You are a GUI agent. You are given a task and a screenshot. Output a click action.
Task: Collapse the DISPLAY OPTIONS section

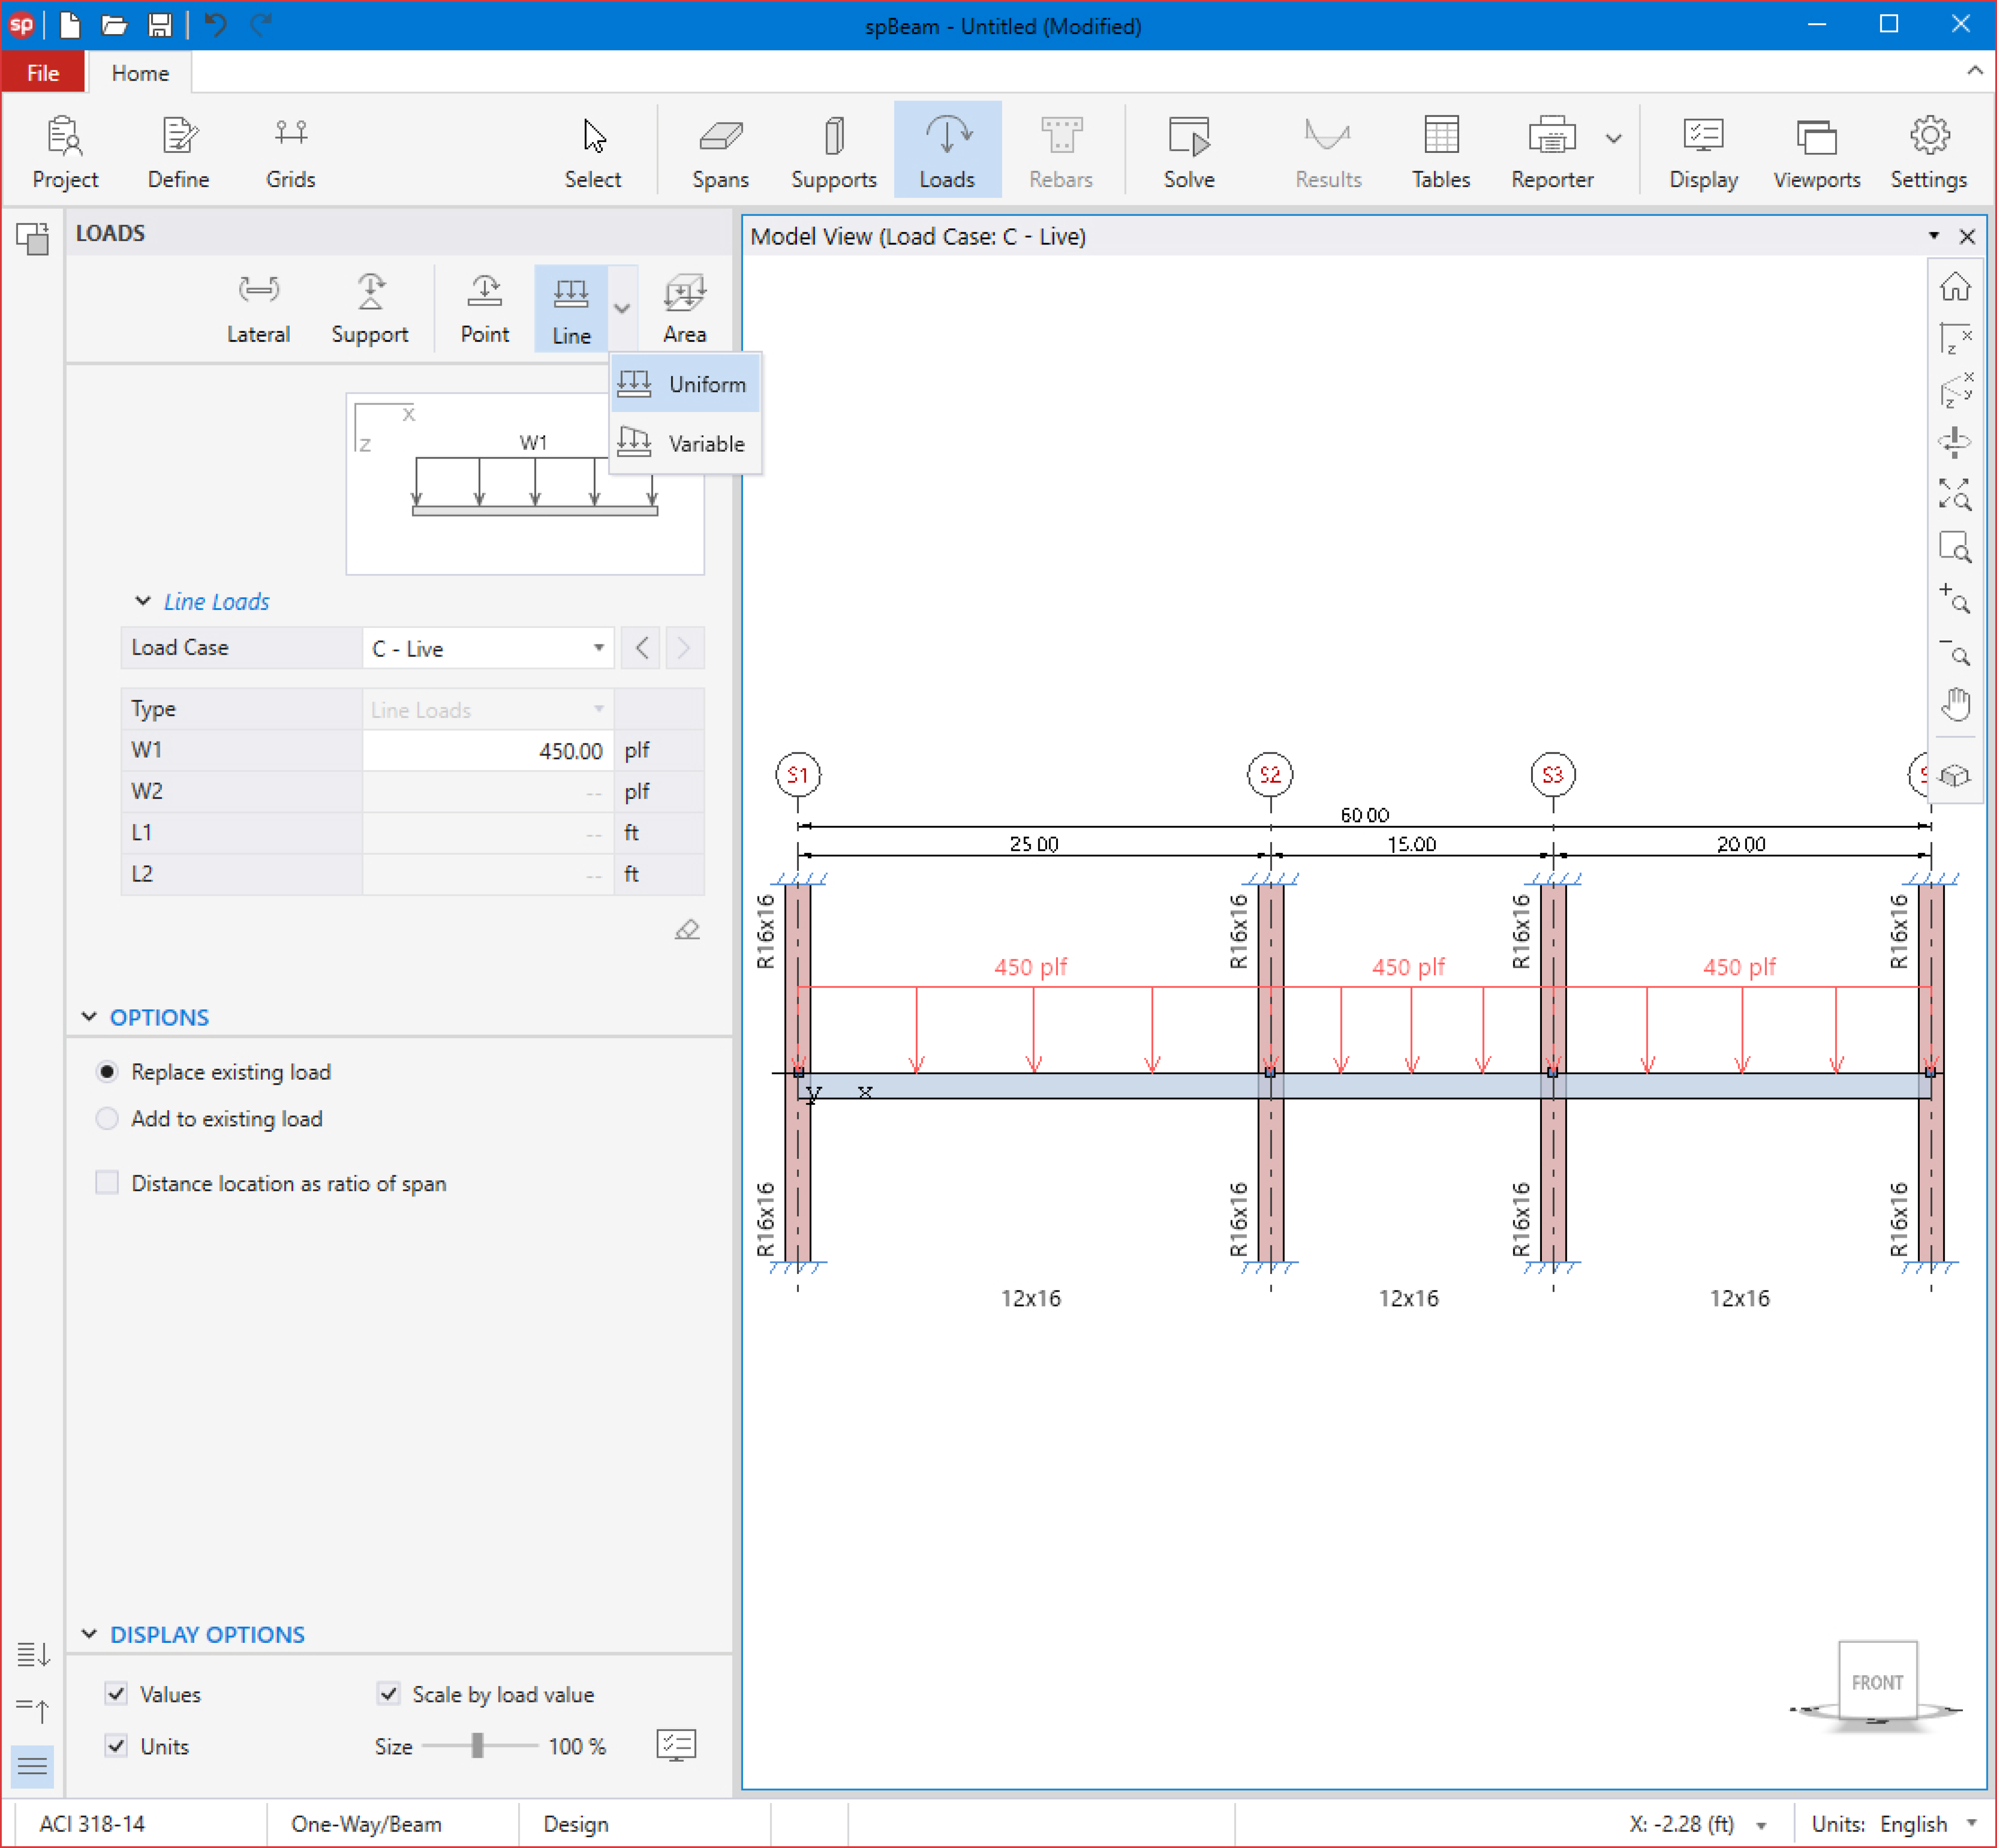tap(89, 1634)
